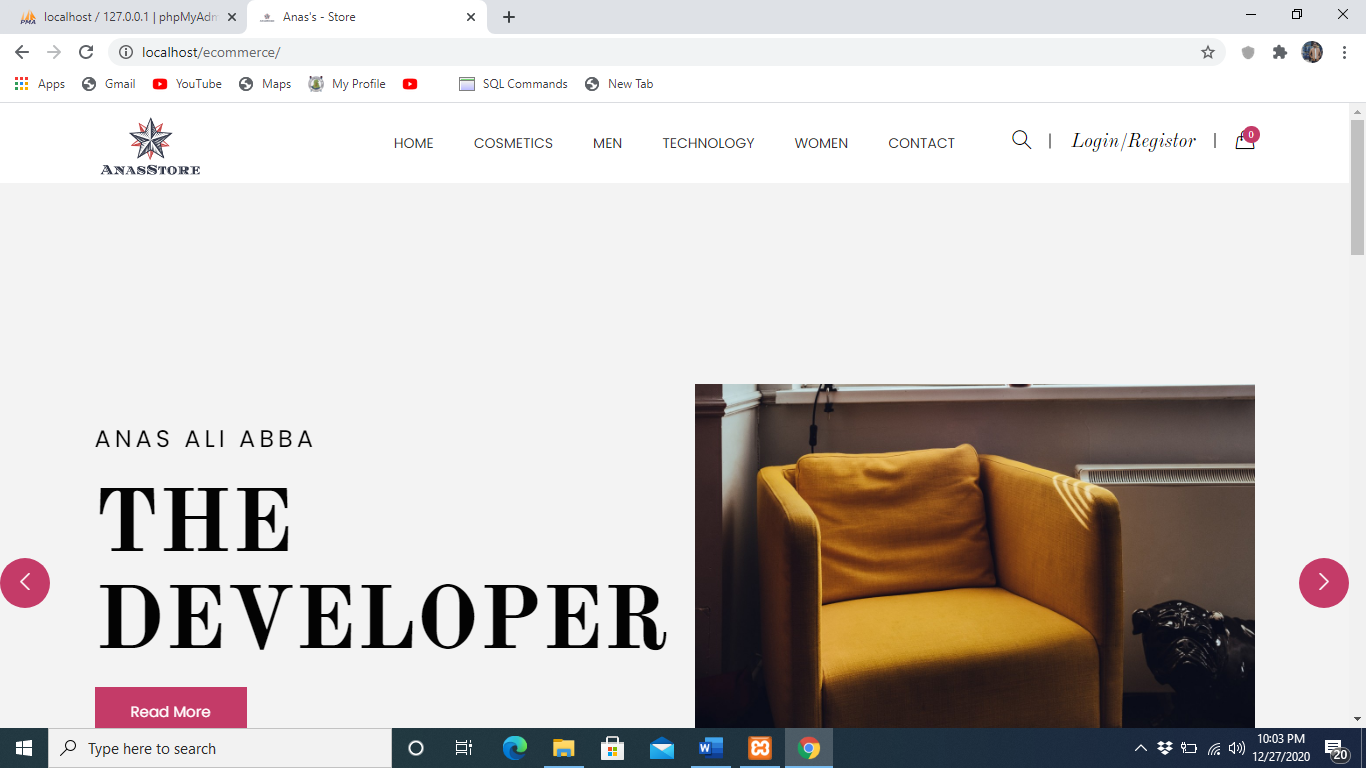Click the scrollbar down arrow
The width and height of the screenshot is (1366, 768).
click(1357, 718)
